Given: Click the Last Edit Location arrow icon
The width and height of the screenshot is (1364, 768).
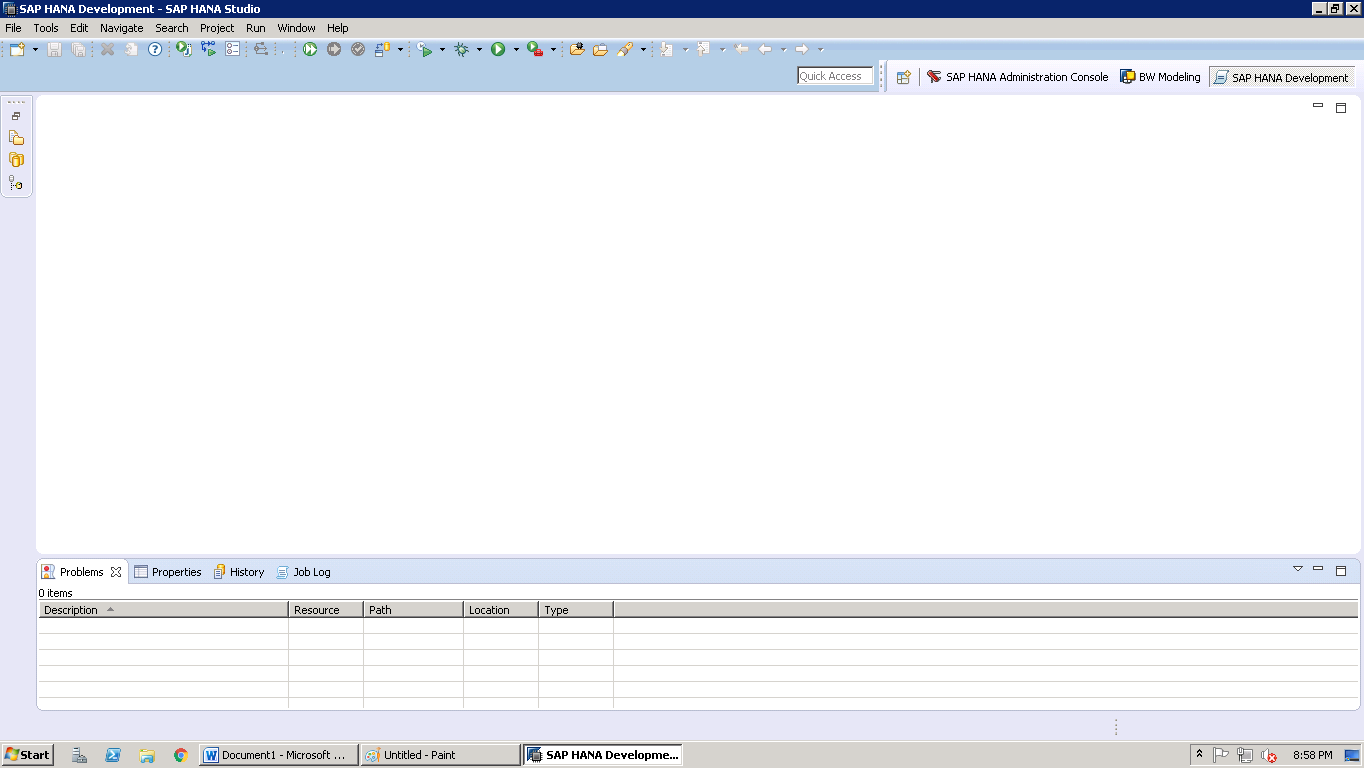Looking at the screenshot, I should tap(741, 49).
